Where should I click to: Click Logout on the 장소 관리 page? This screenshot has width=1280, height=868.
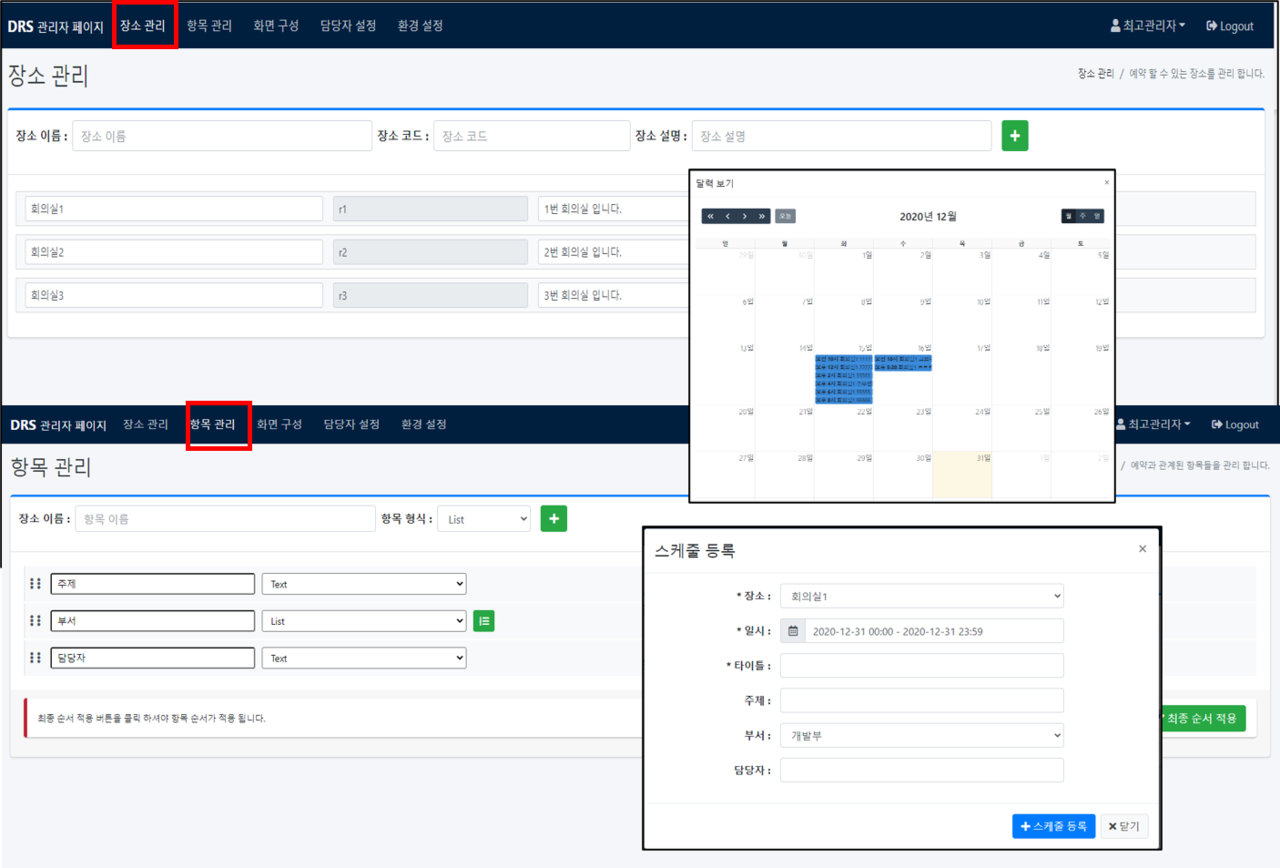[1230, 26]
